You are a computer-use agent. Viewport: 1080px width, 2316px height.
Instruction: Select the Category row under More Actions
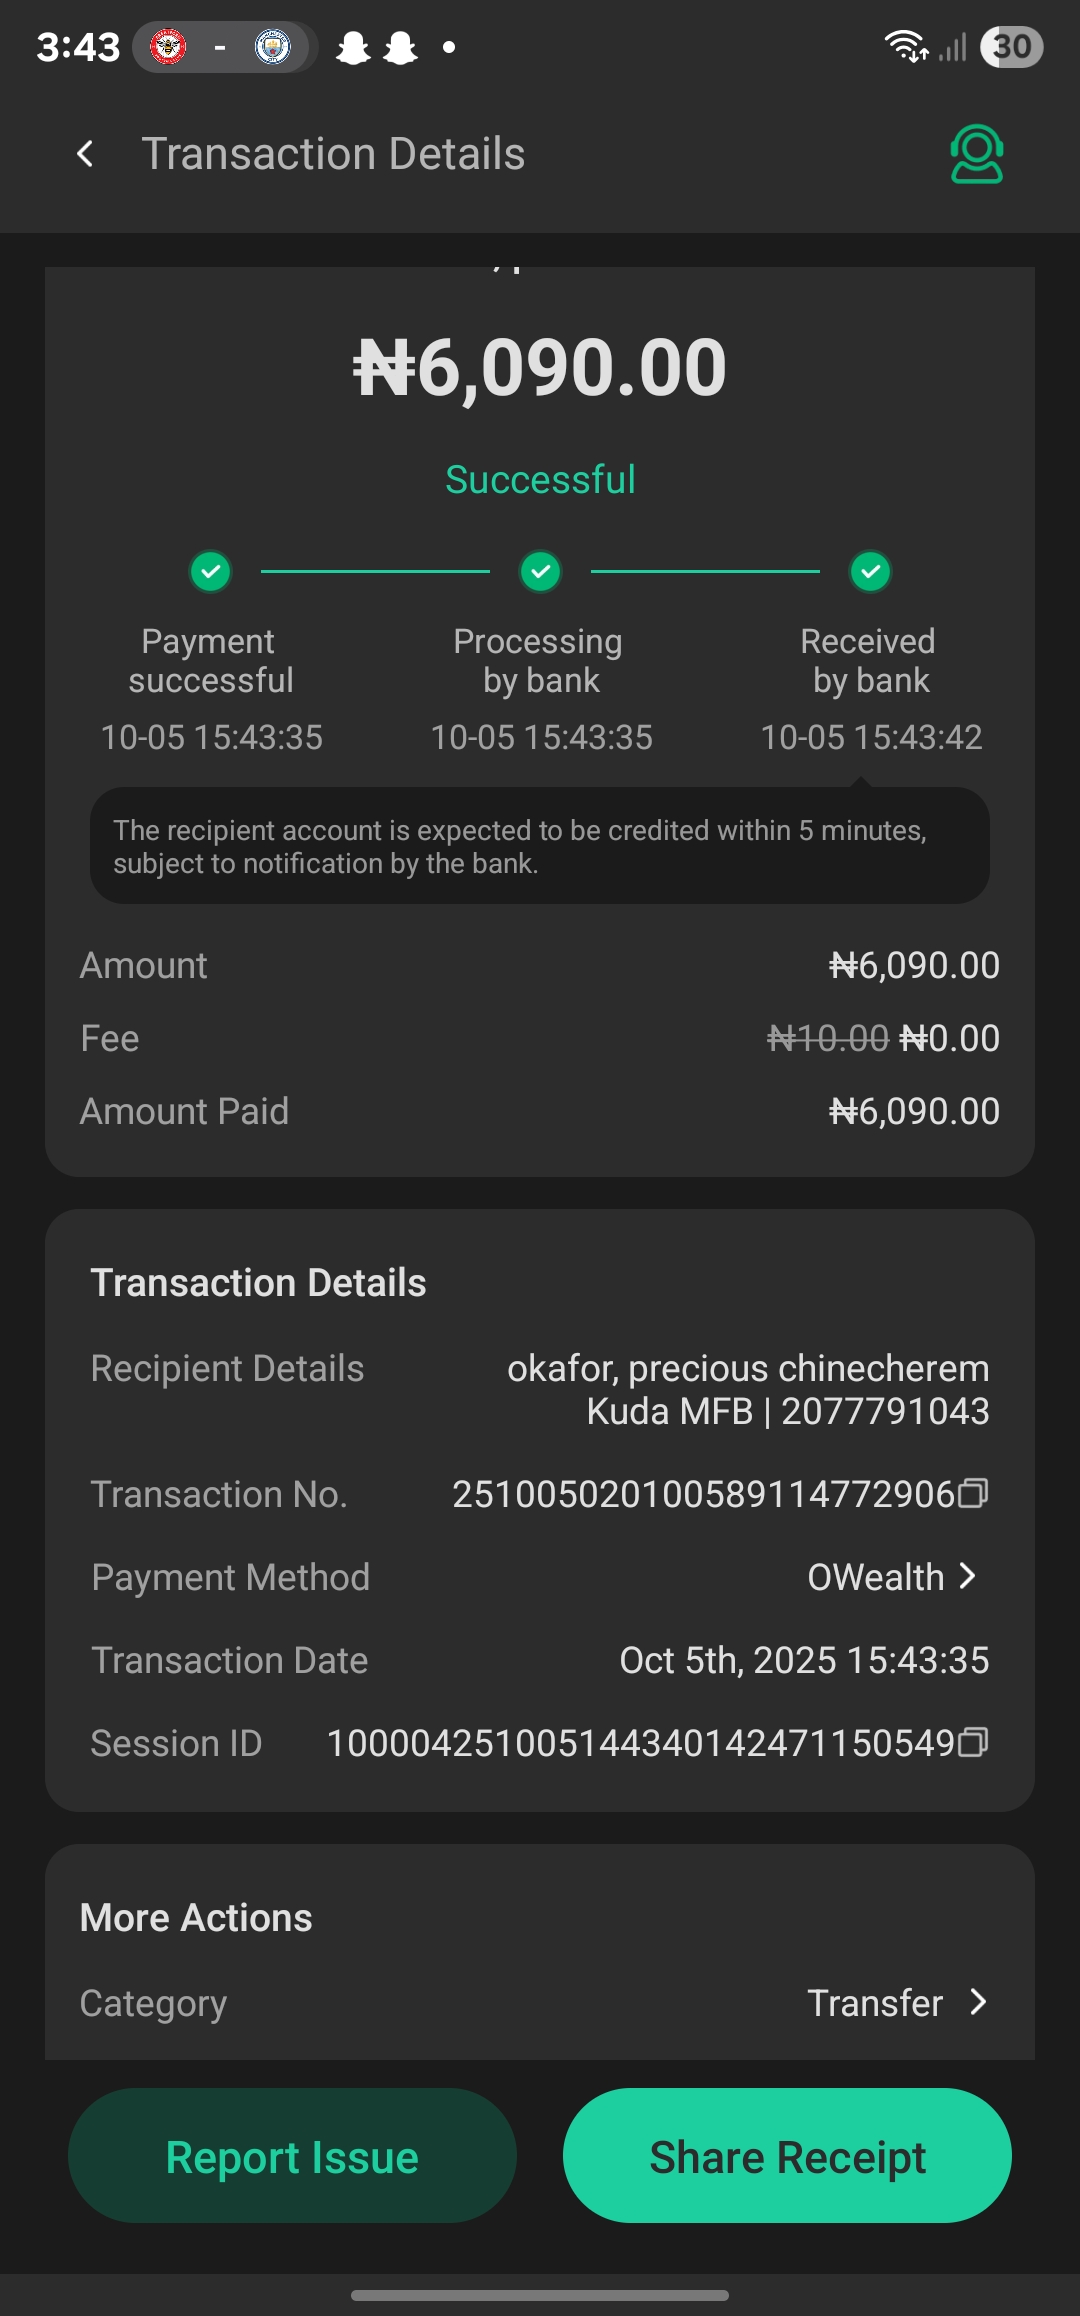(540, 2002)
